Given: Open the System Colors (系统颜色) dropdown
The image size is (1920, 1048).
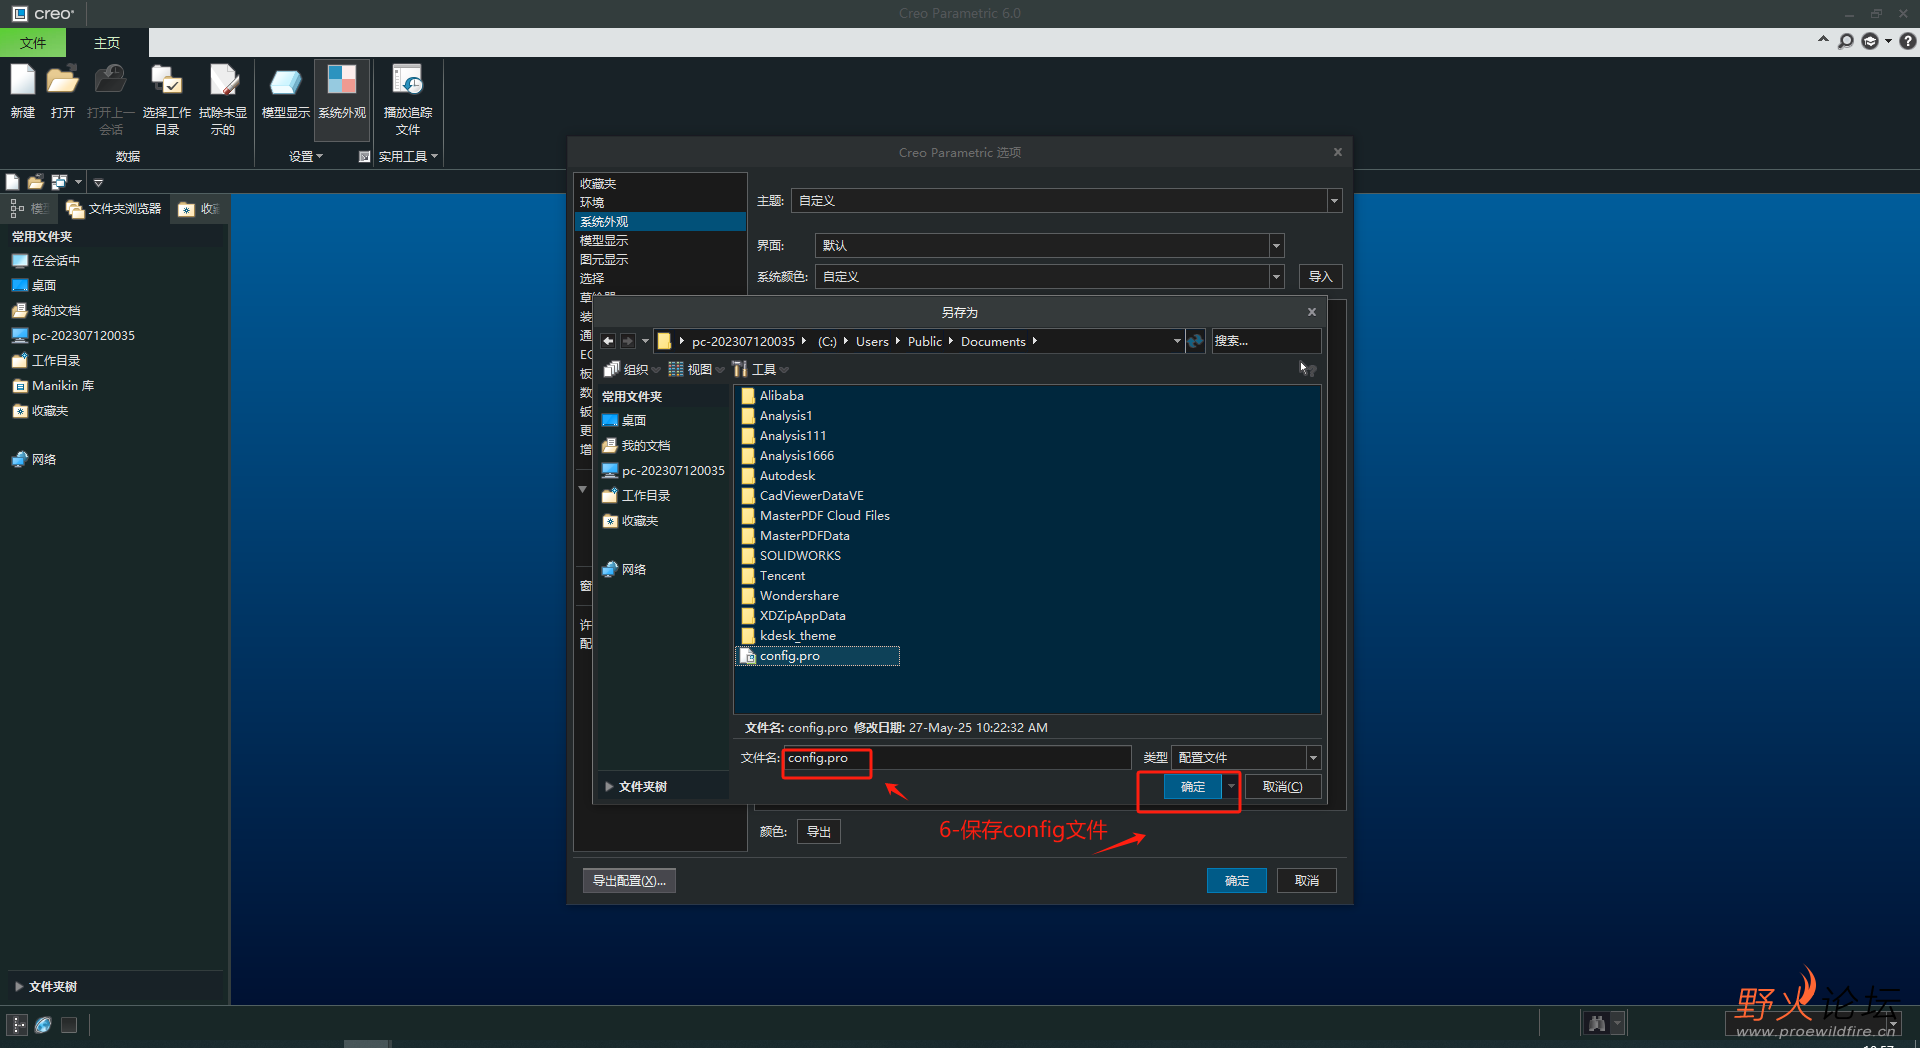Looking at the screenshot, I should (x=1276, y=277).
